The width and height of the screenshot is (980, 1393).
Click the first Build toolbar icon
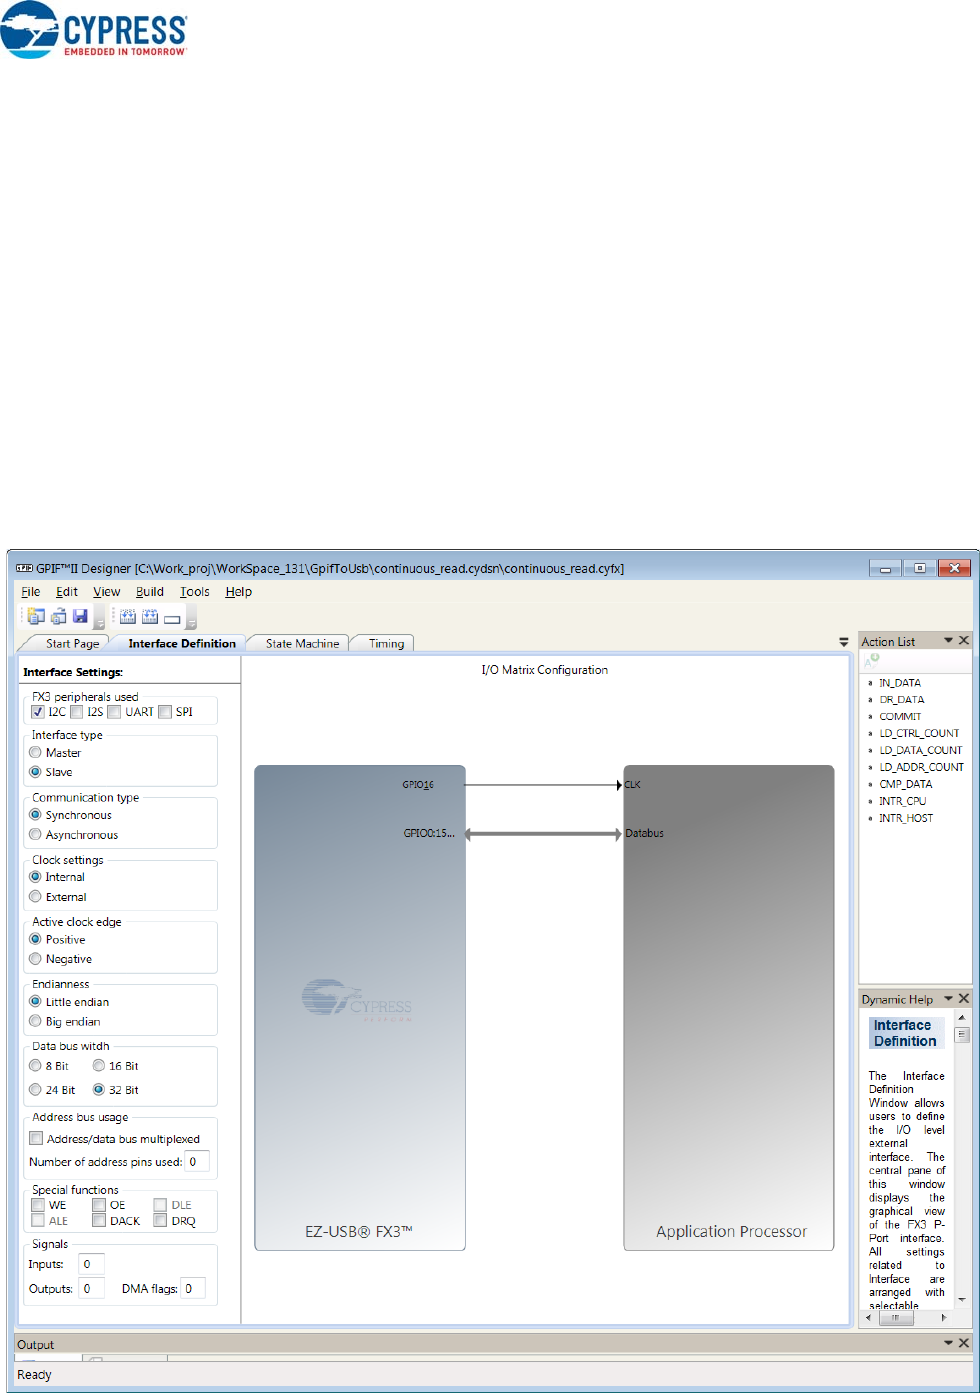[128, 616]
